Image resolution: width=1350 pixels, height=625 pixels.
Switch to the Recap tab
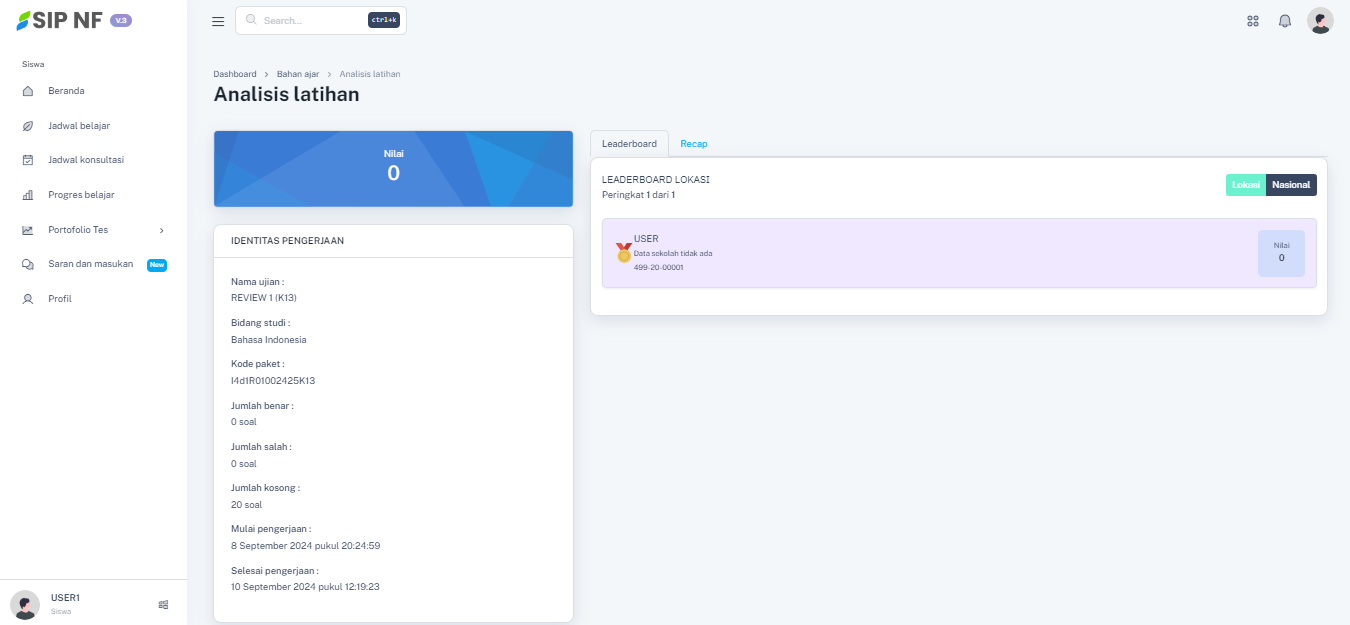click(x=693, y=144)
